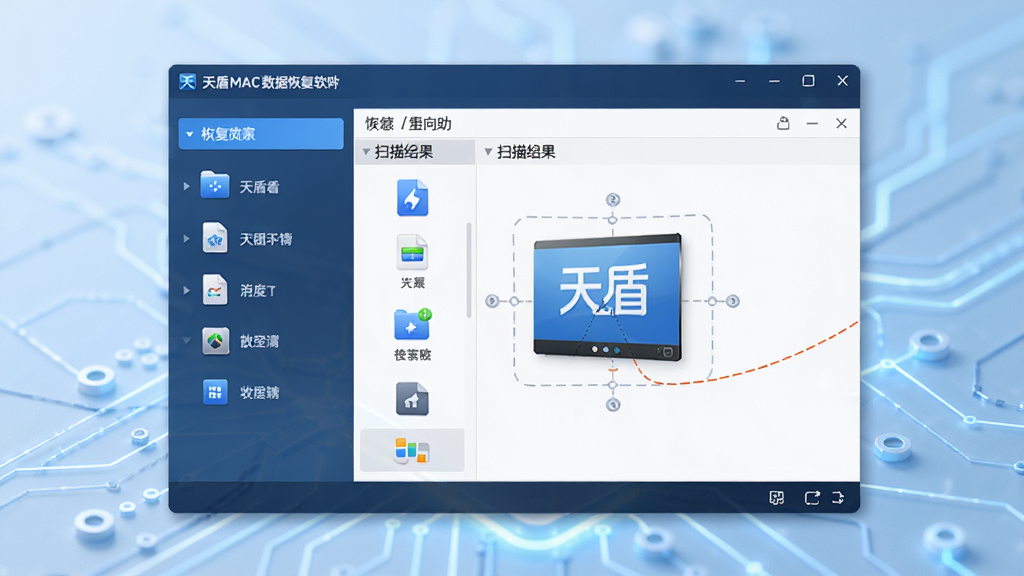1024x576 pixels.
Task: Choose the blue lightning-bolt file icon
Action: (x=412, y=197)
